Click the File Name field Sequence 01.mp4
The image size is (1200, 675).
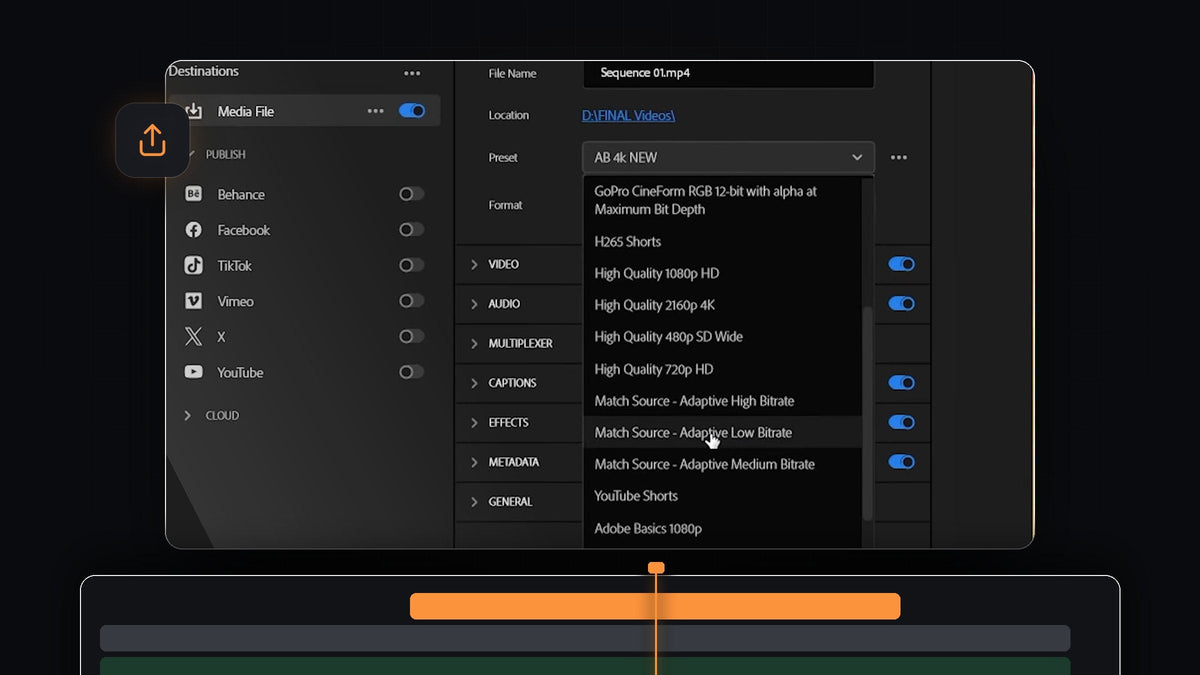tap(728, 74)
